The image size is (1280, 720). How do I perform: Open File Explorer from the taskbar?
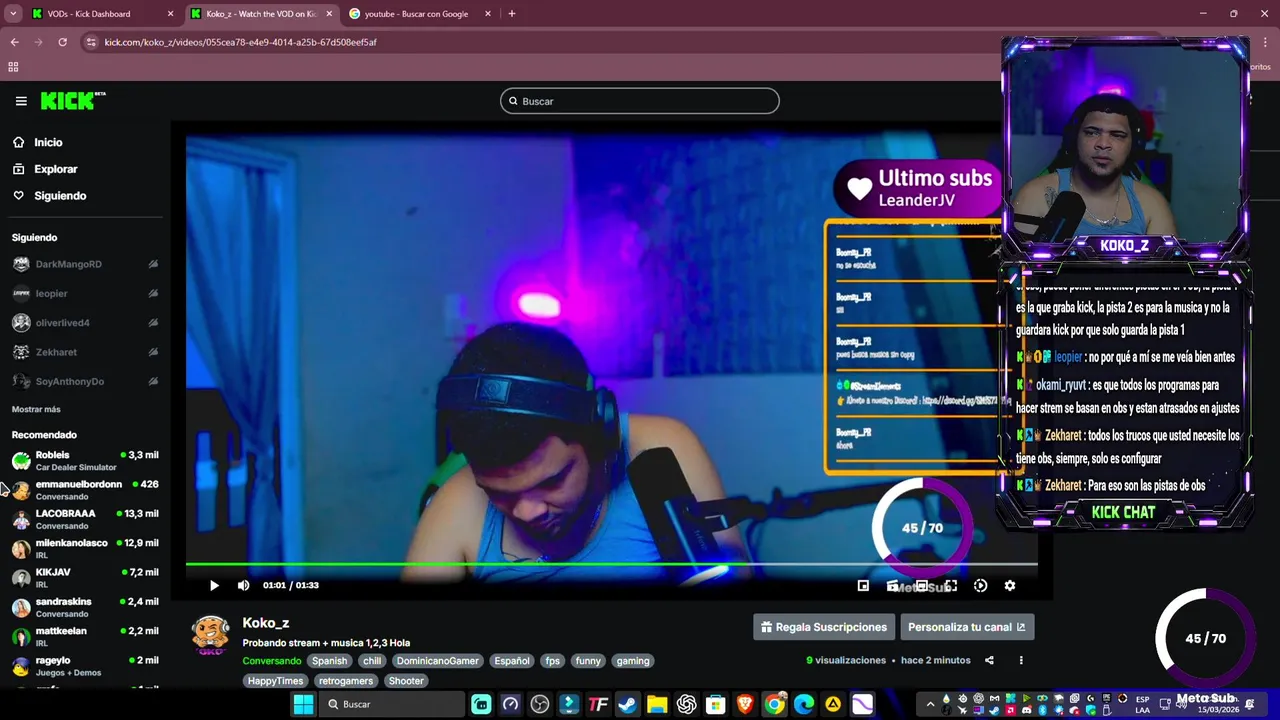pos(657,704)
